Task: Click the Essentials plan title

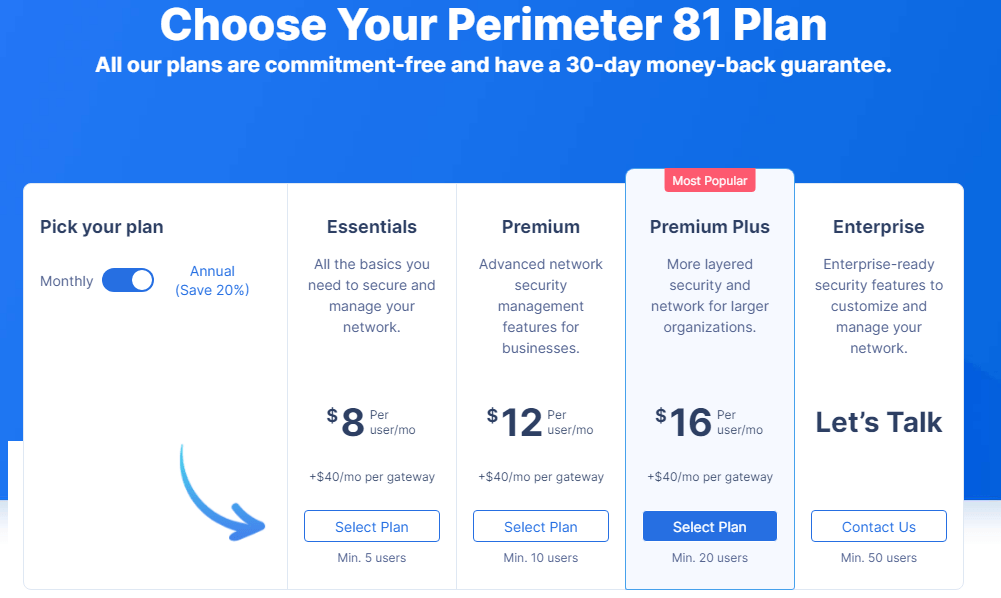Action: pyautogui.click(x=371, y=227)
